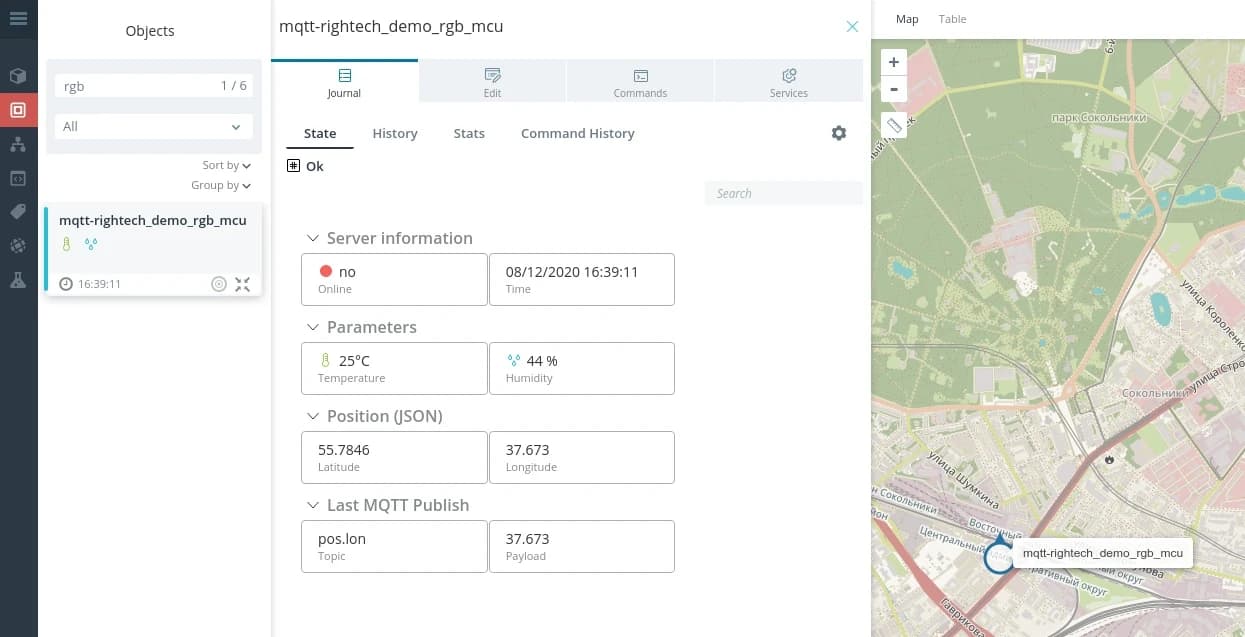Zoom out on the map
This screenshot has height=637, width=1245.
coord(894,89)
